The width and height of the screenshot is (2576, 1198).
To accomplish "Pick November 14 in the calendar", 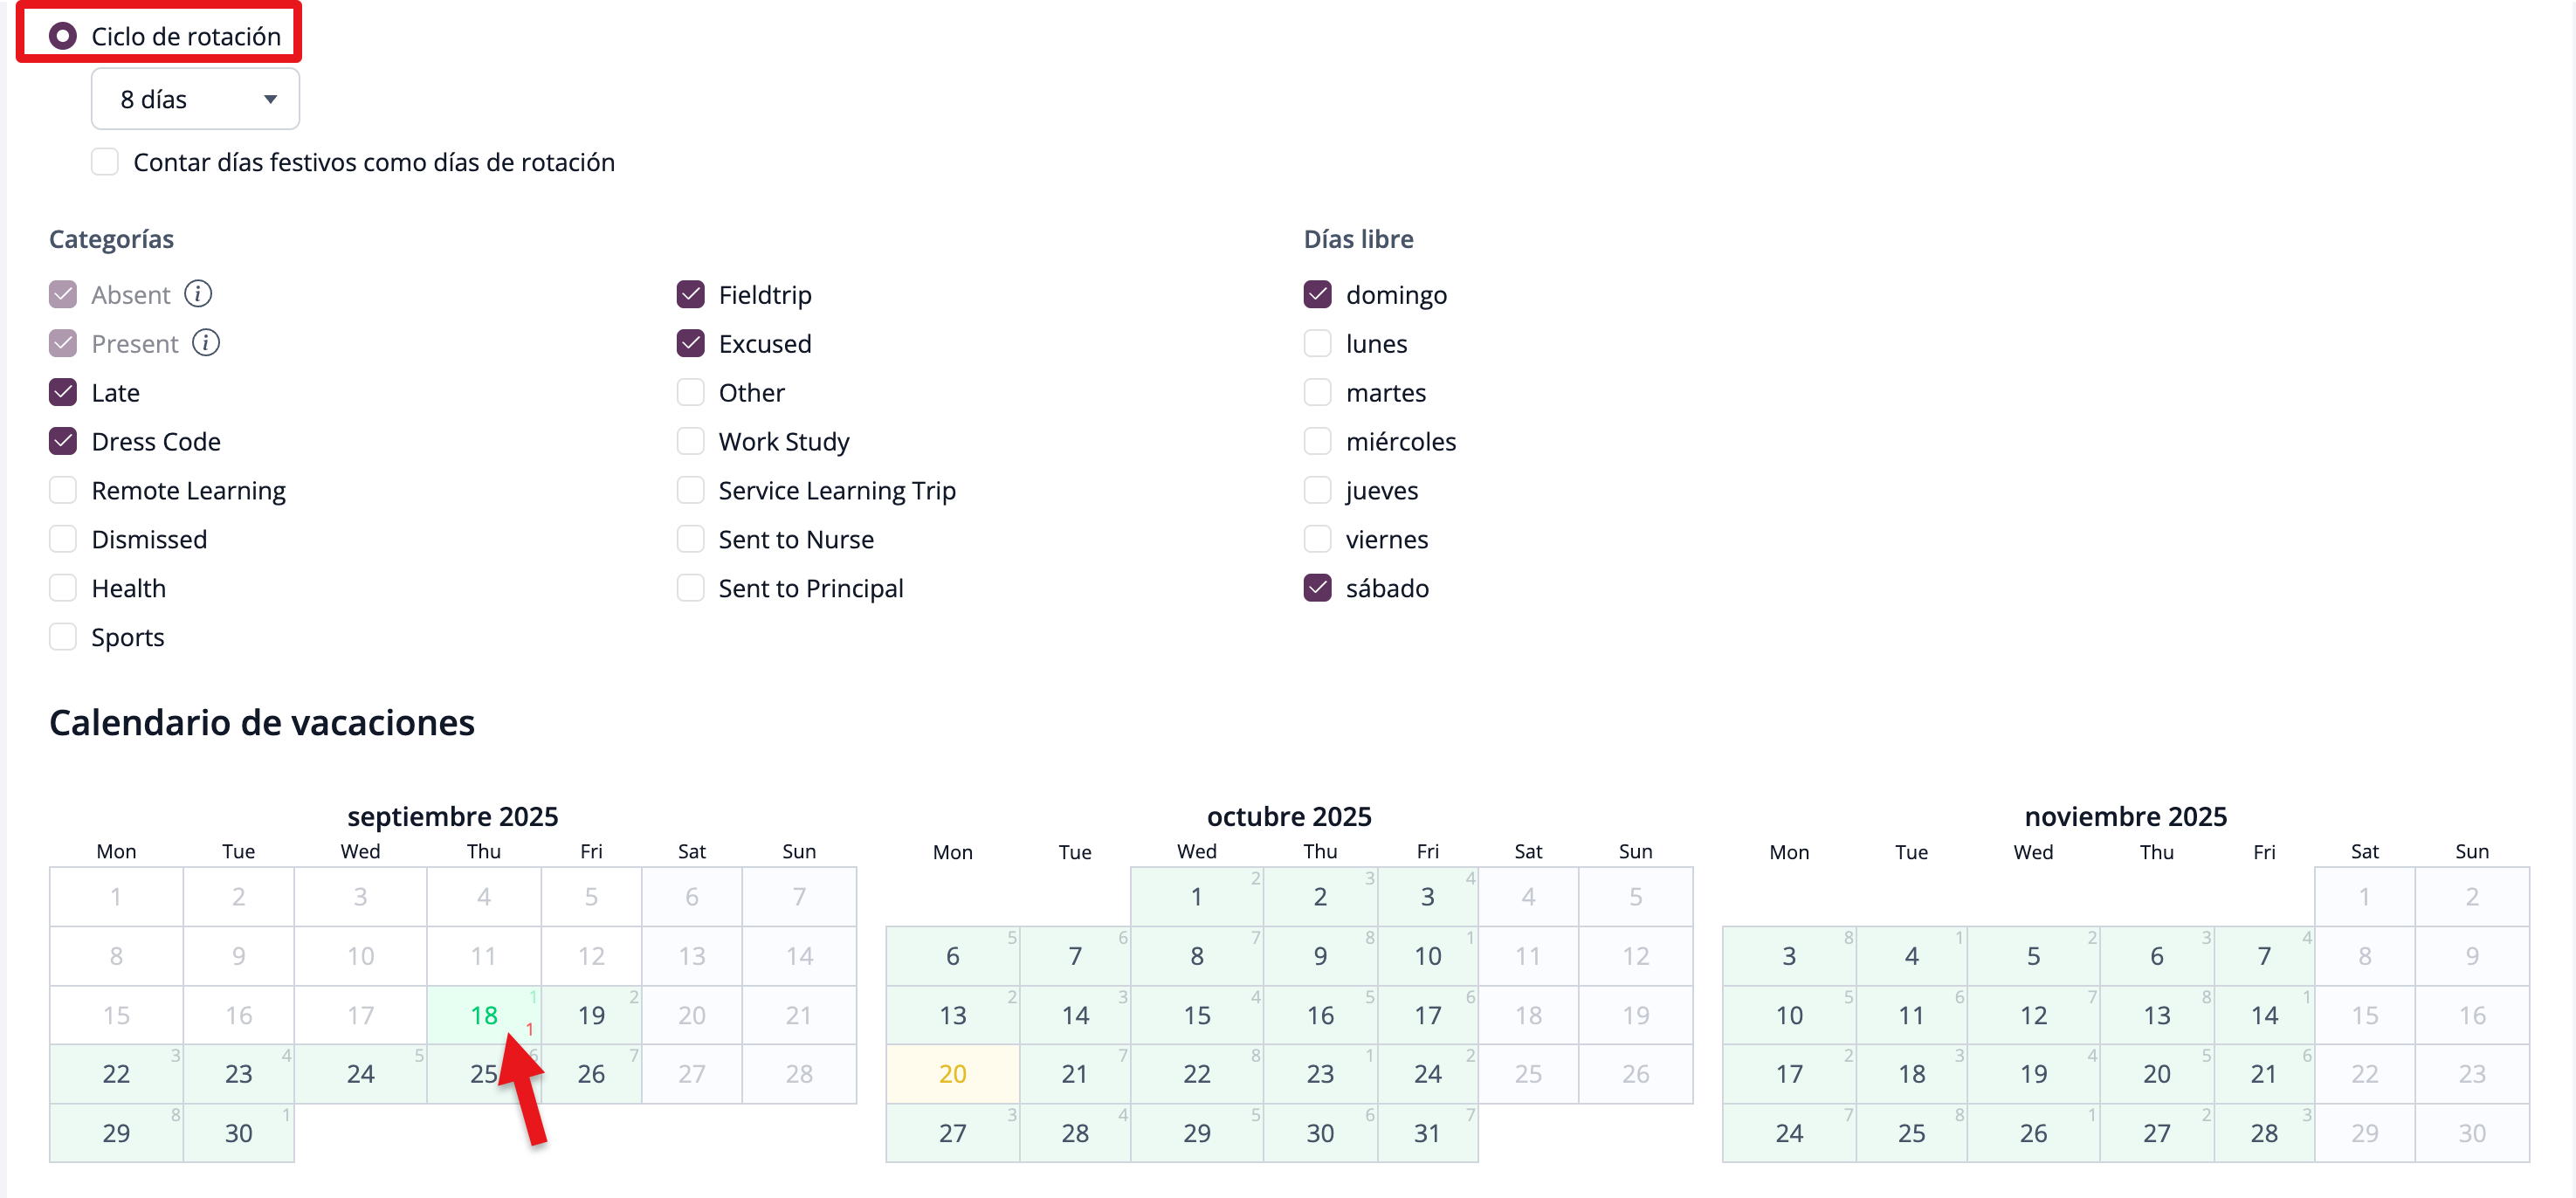I will pos(2263,1015).
